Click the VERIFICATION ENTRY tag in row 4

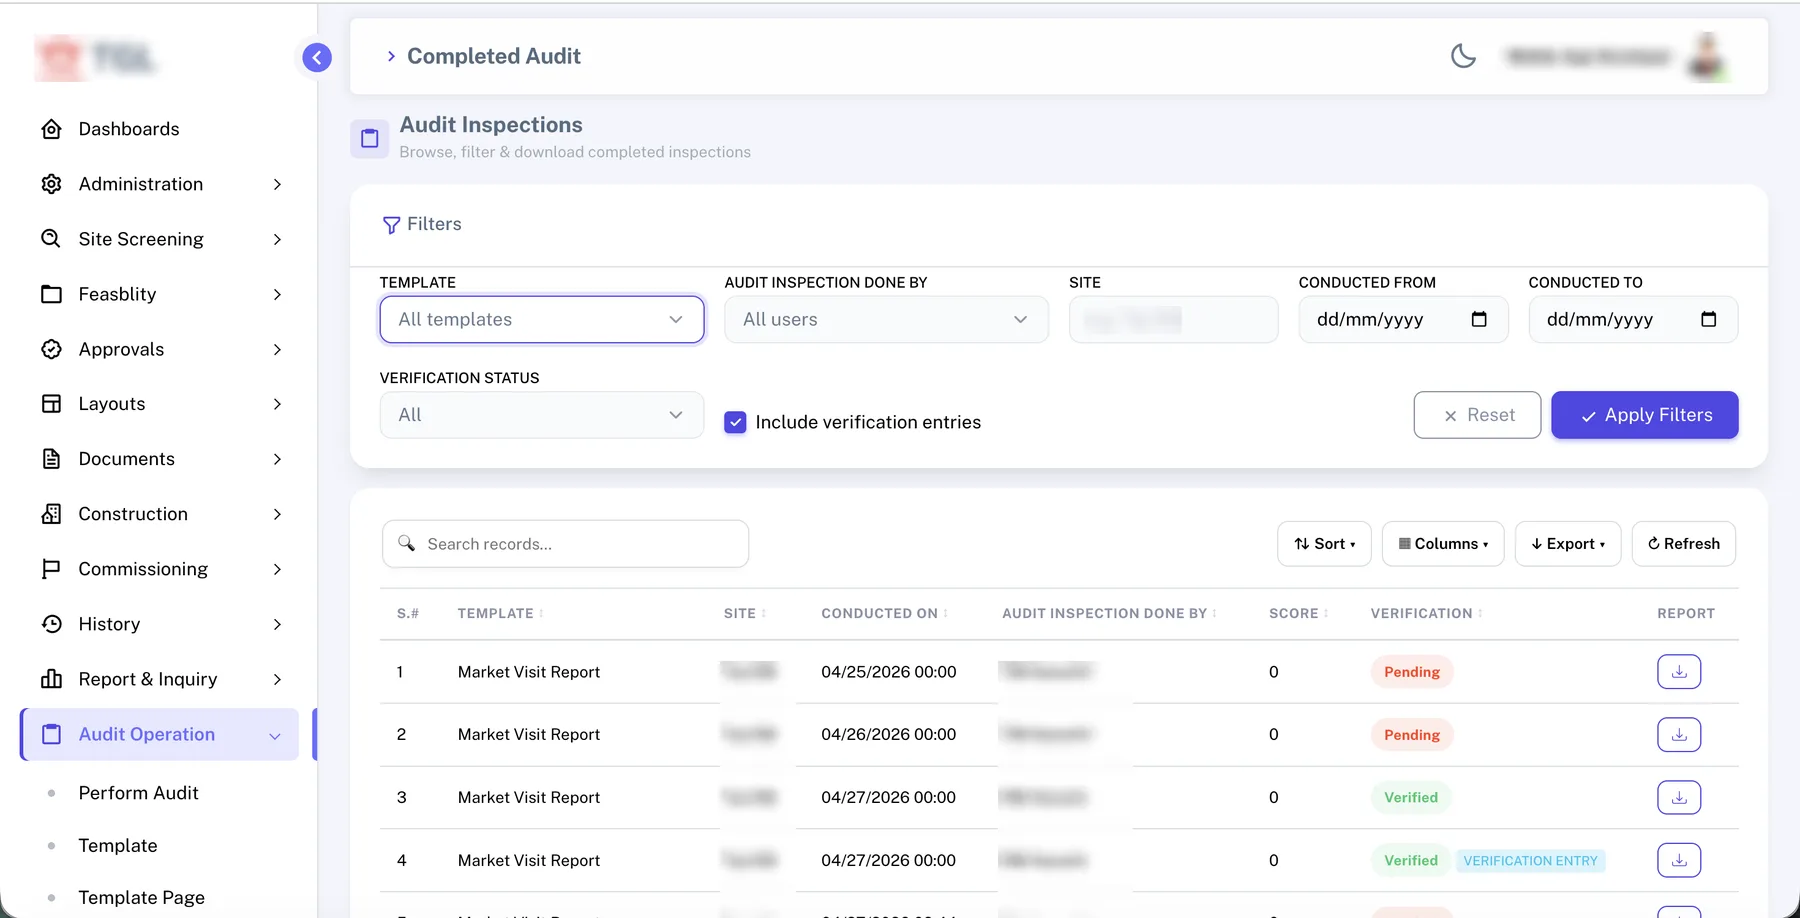coord(1530,861)
